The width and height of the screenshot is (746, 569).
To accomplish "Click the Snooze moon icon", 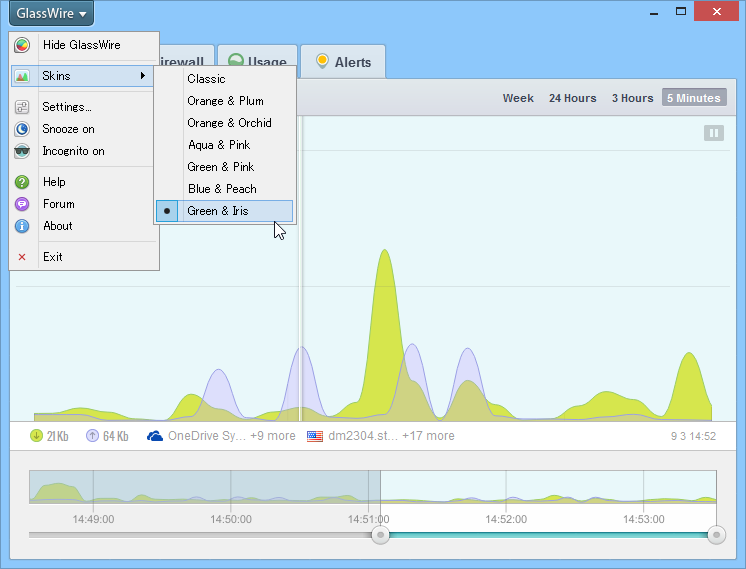I will coord(22,129).
